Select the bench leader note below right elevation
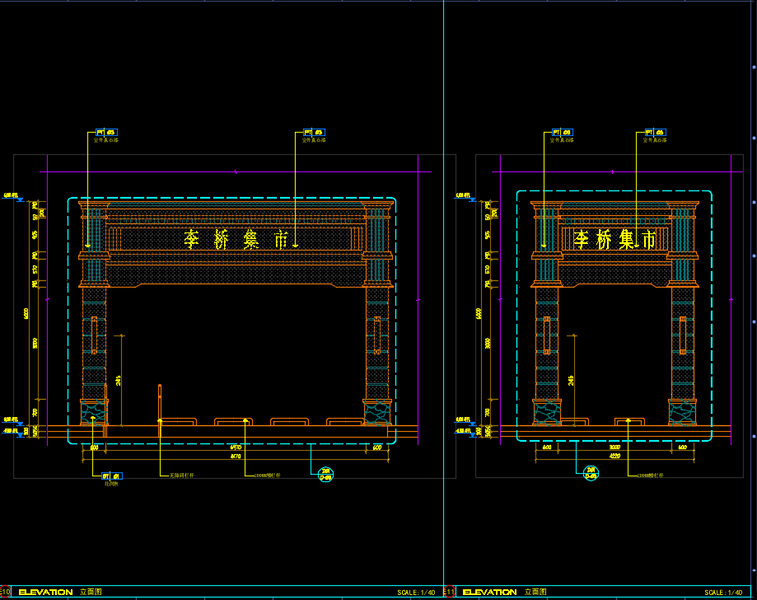This screenshot has width=757, height=600. coord(650,475)
